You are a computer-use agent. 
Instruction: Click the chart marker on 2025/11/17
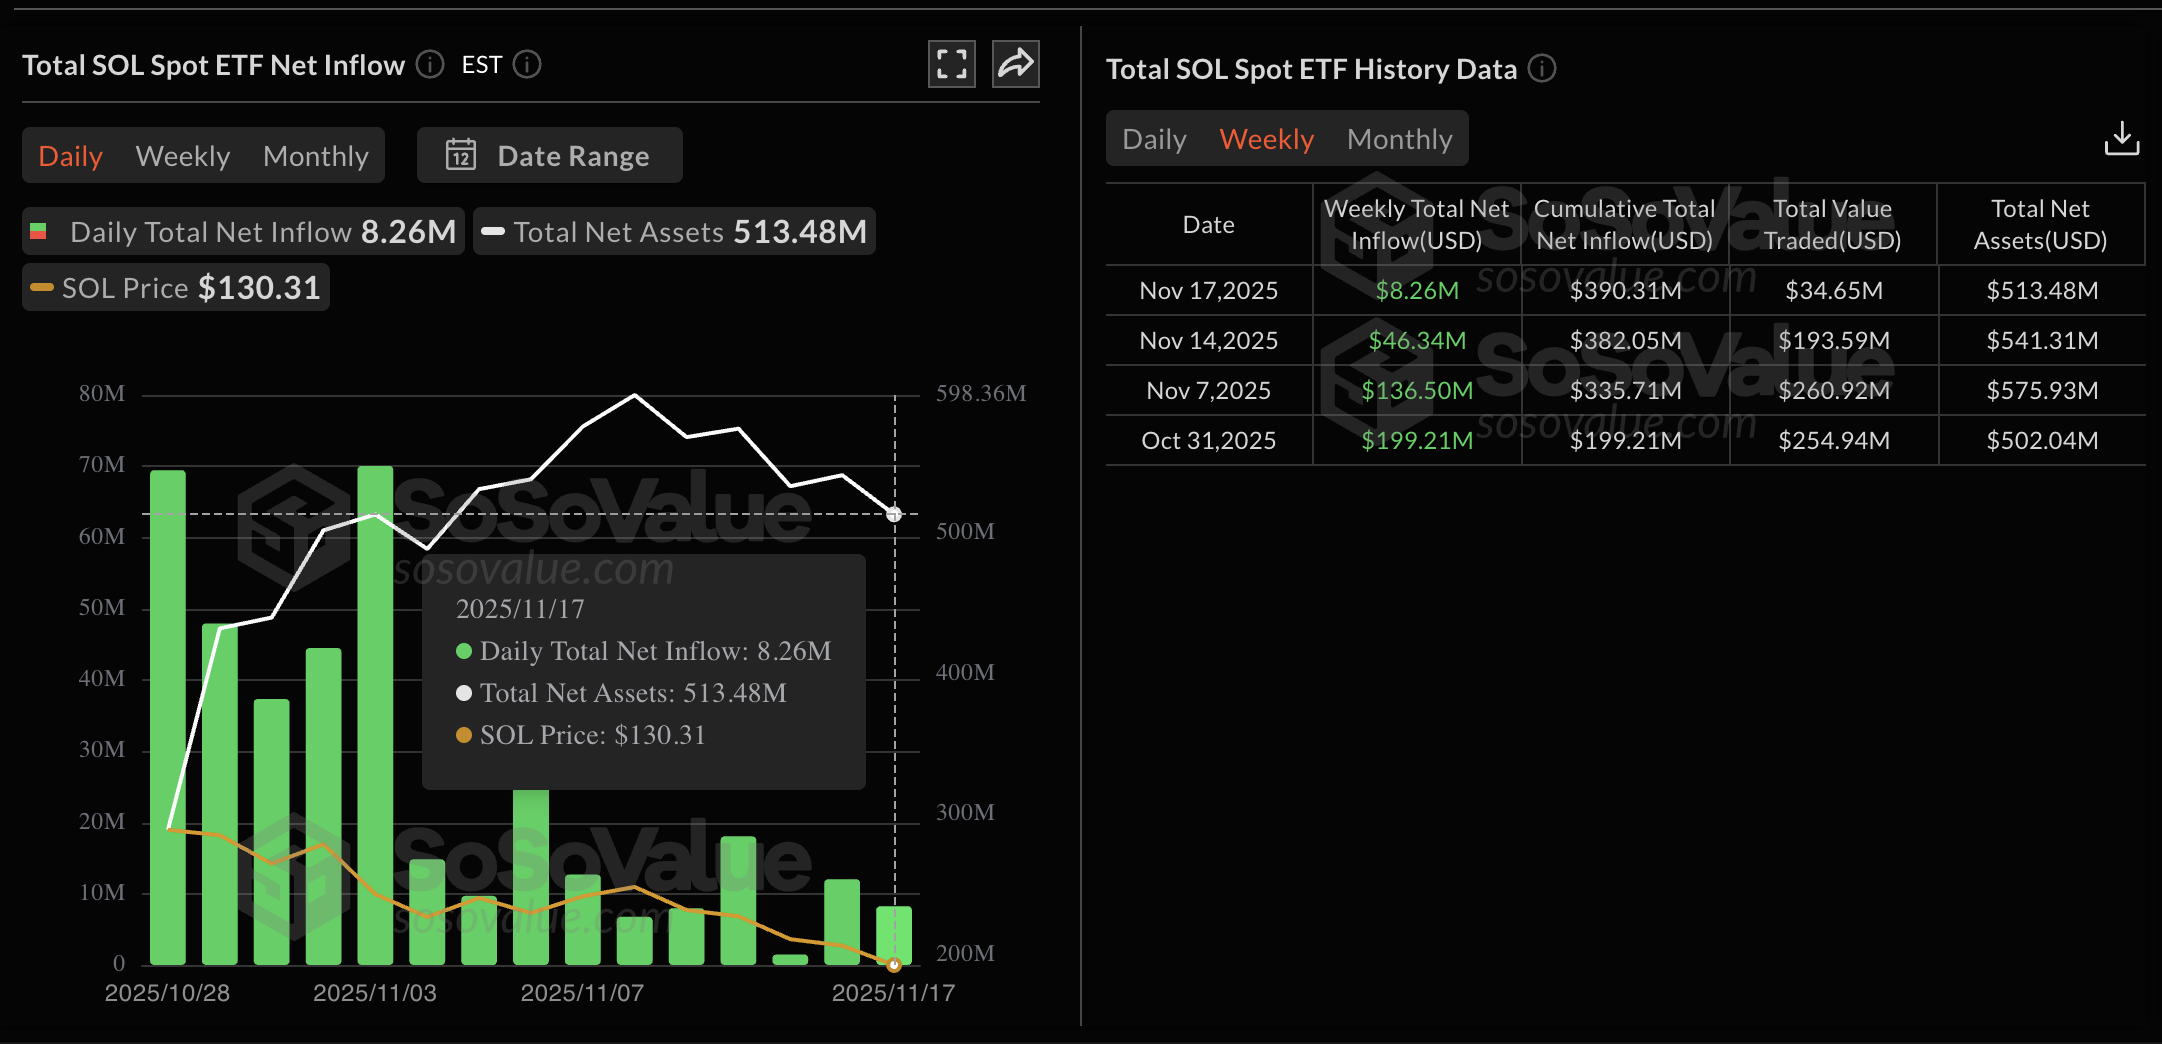(x=893, y=514)
